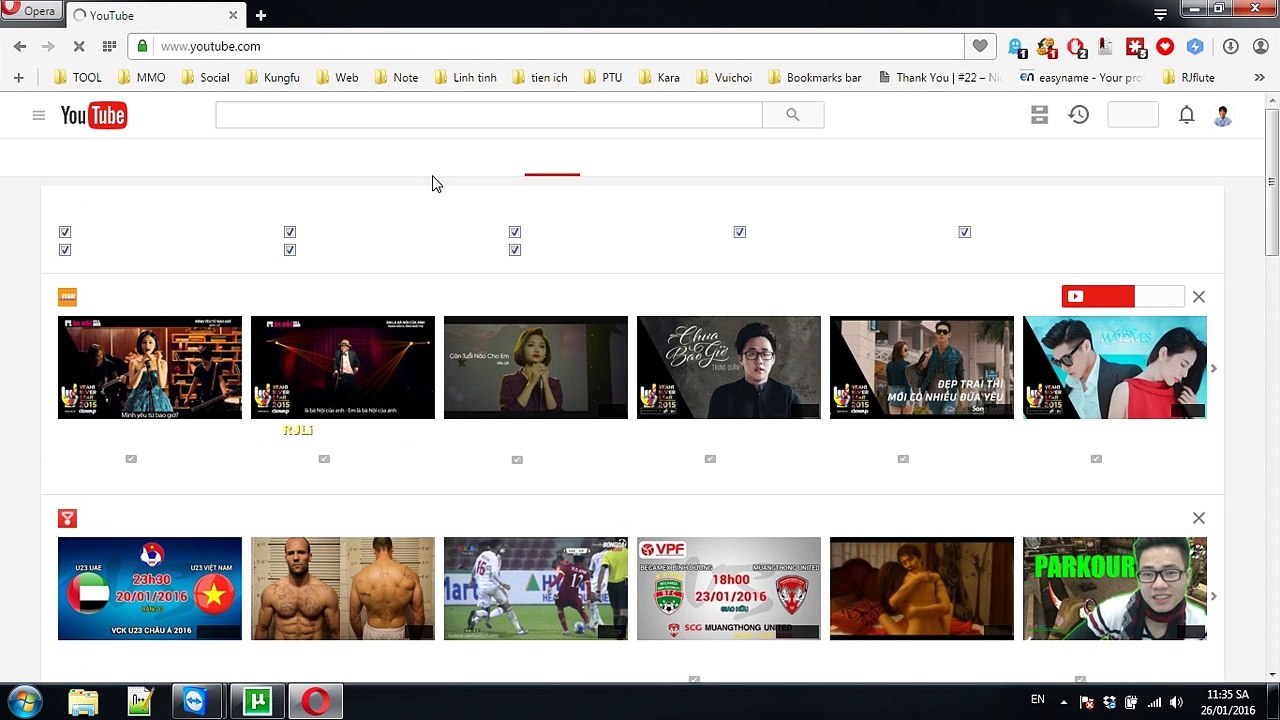Open the Note bookmarks folder
1280x720 pixels.
click(x=395, y=77)
